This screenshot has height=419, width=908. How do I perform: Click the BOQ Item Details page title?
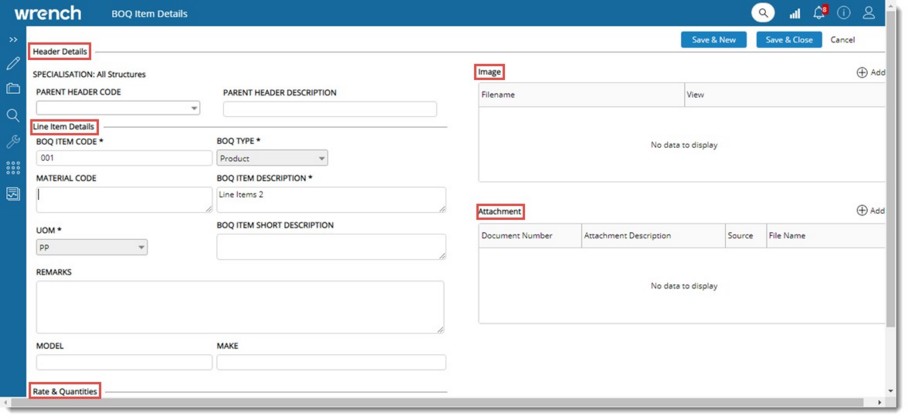(149, 13)
